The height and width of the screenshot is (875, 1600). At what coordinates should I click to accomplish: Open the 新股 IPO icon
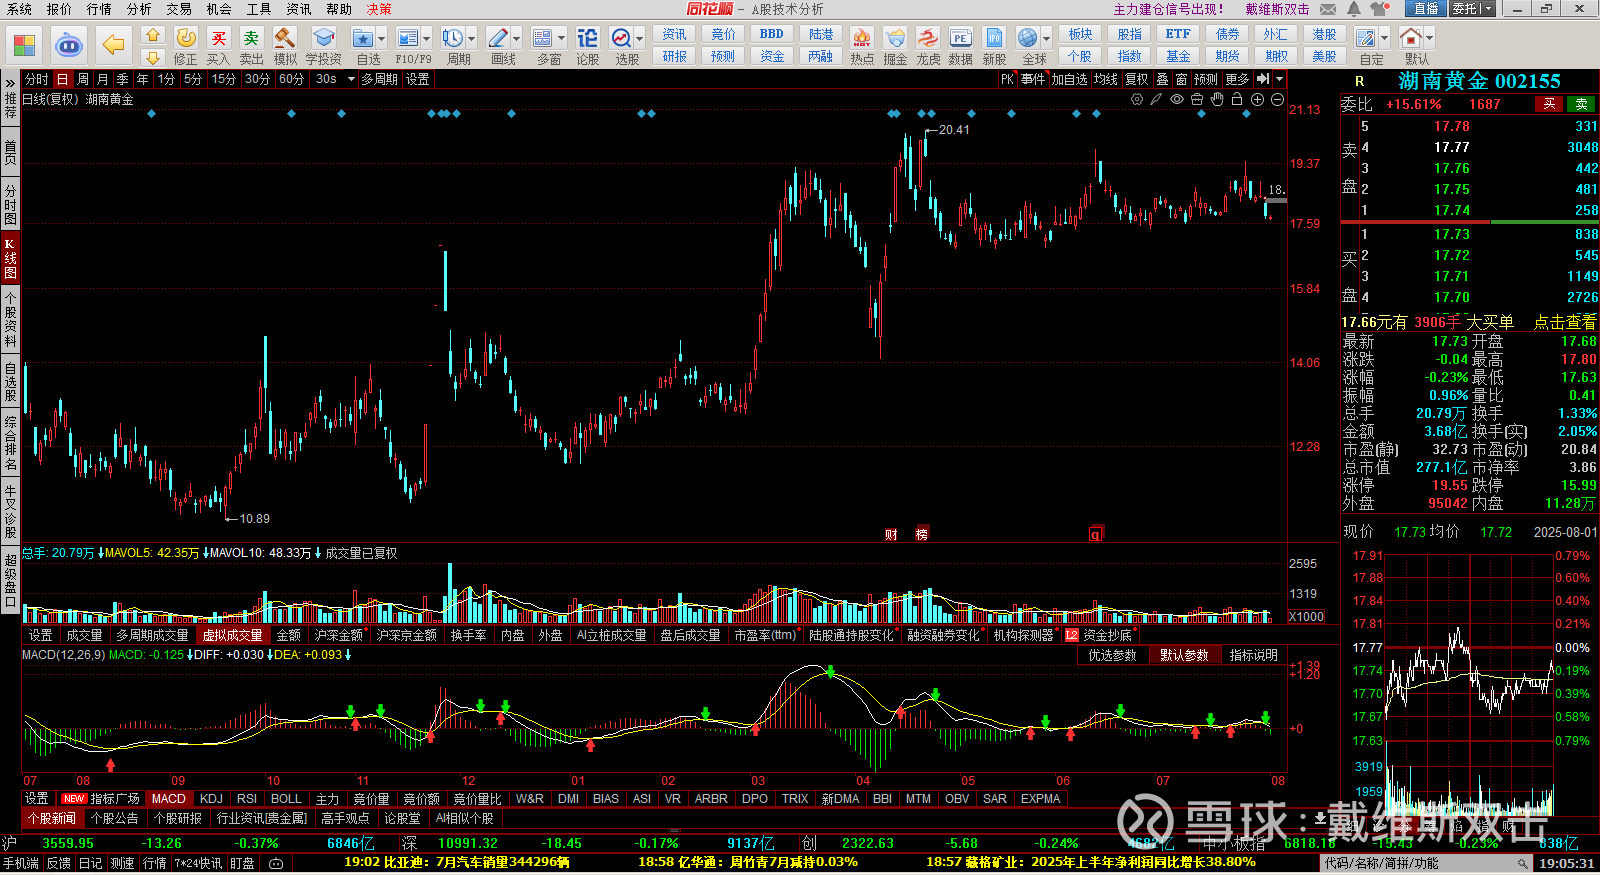point(994,38)
